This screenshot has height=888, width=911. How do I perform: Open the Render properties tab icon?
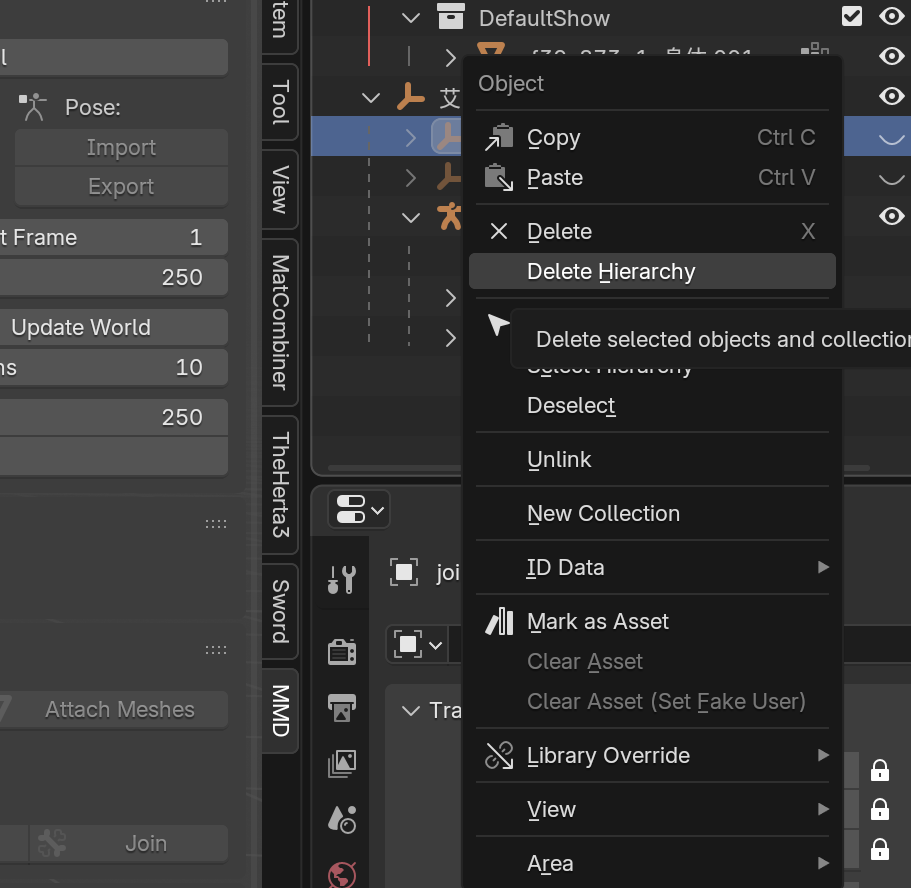pyautogui.click(x=342, y=652)
